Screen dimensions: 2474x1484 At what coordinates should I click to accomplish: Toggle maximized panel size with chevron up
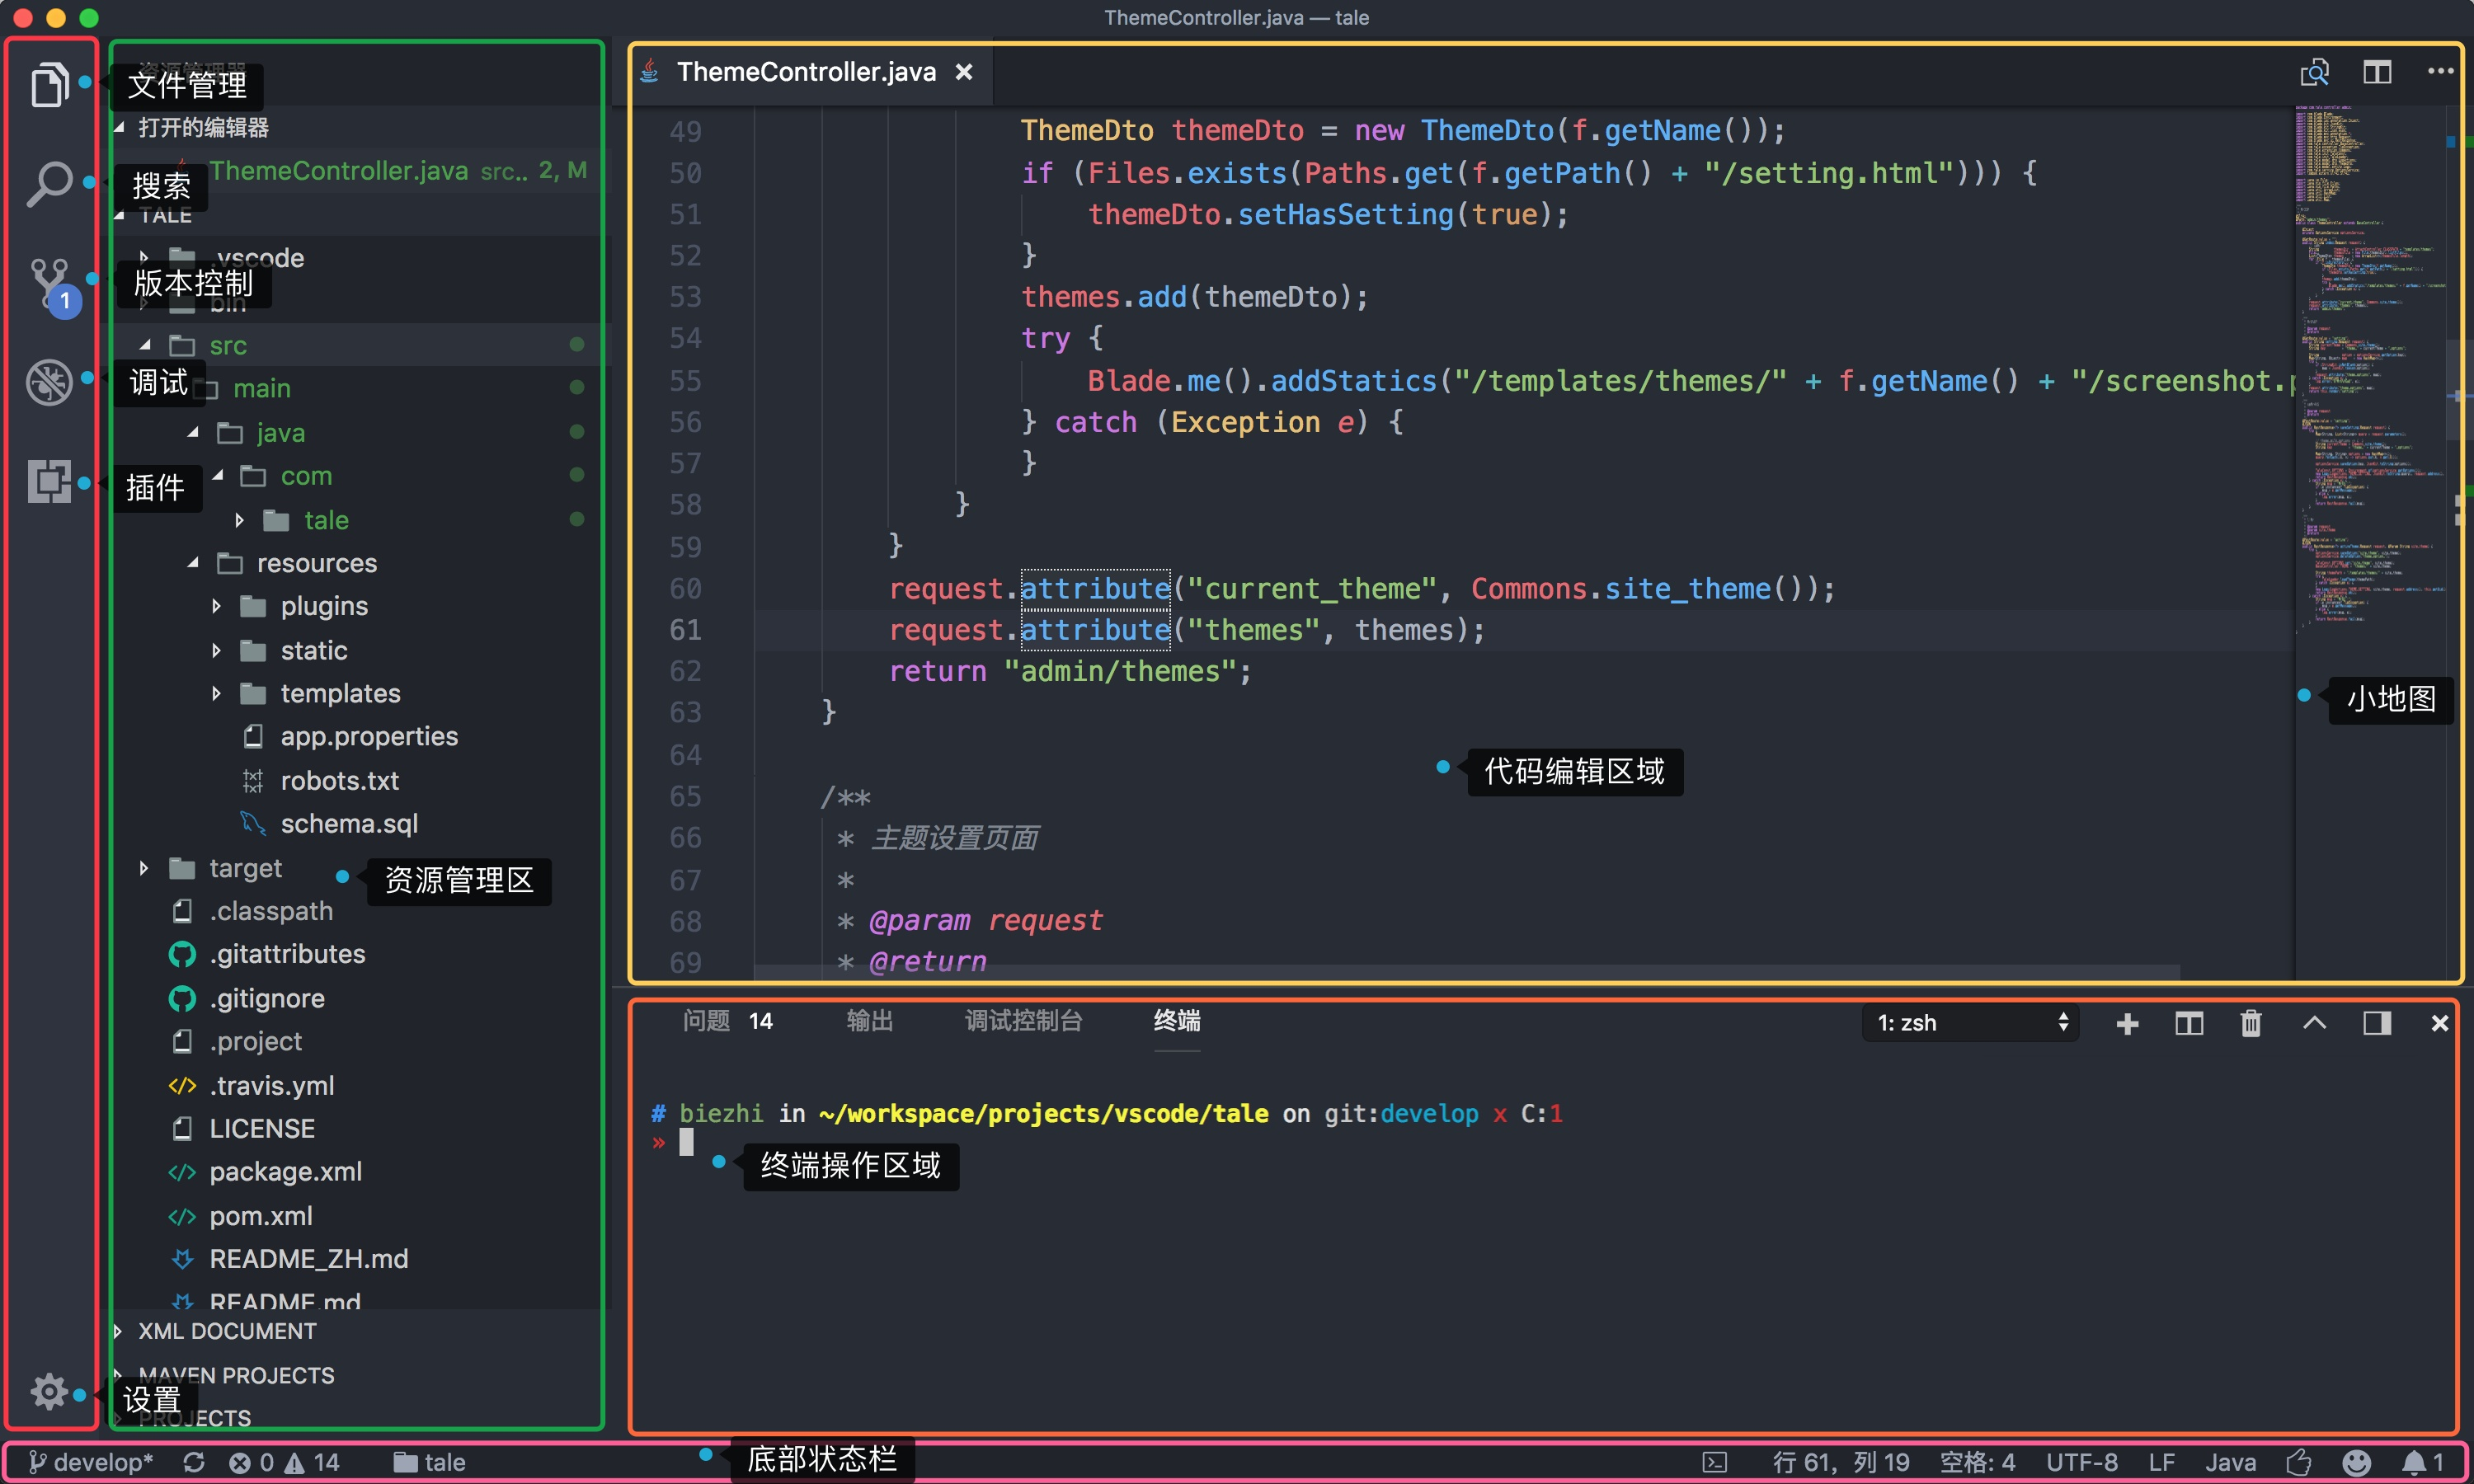2314,1023
